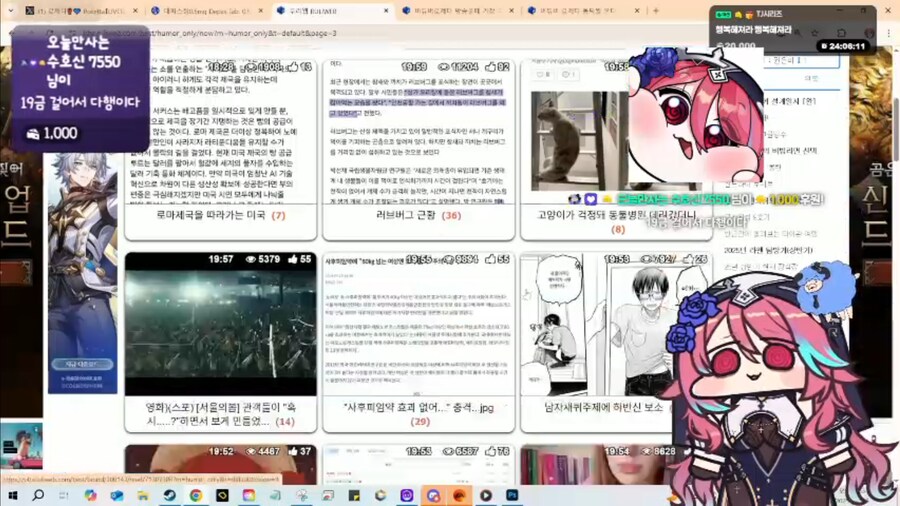Open the '남자새끼주제에' manga post title
This screenshot has width=900, height=506.
pos(603,407)
